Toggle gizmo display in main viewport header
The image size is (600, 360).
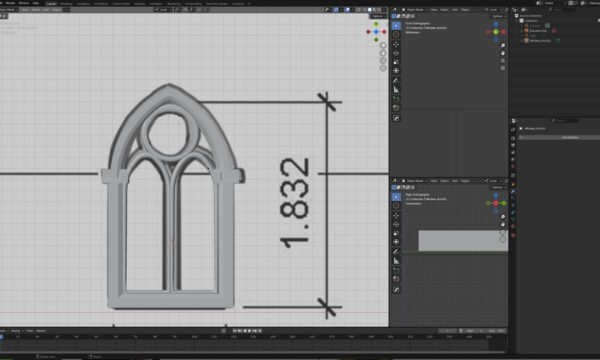click(x=336, y=10)
